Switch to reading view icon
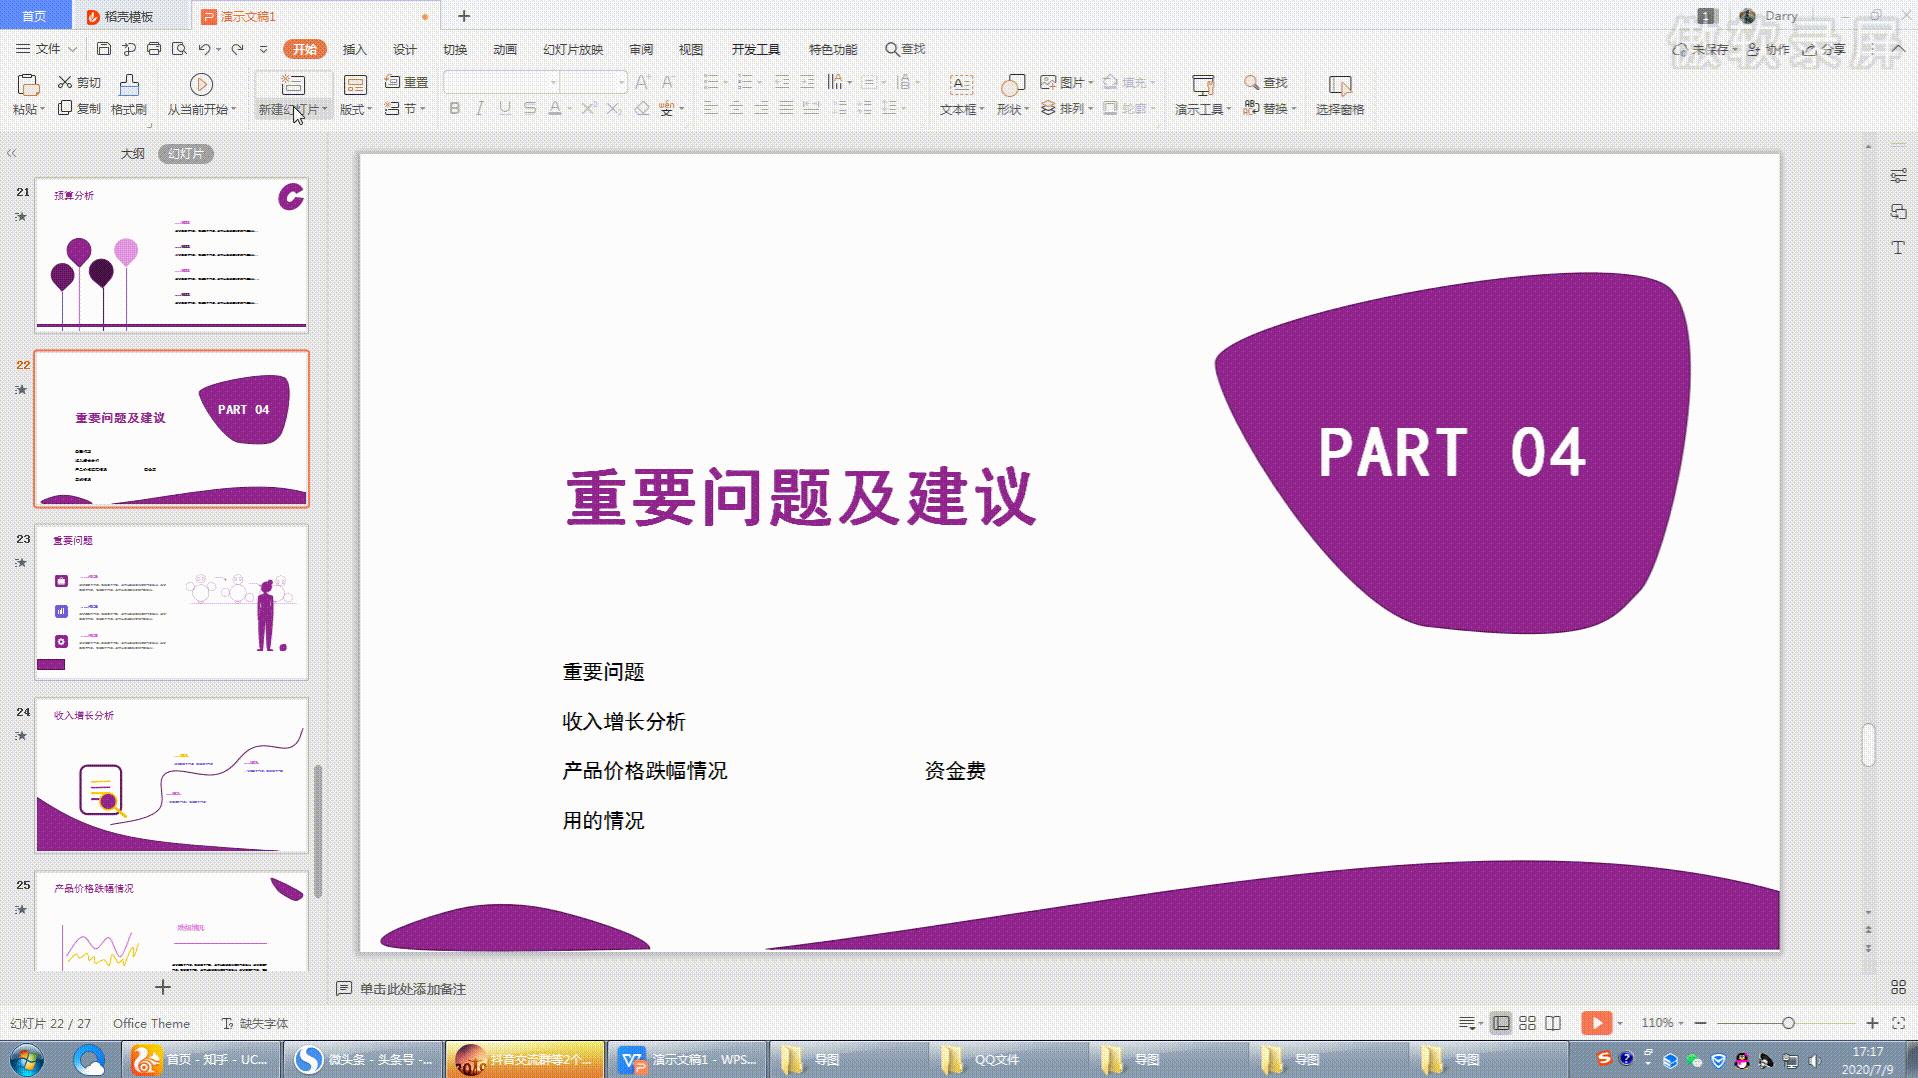 tap(1553, 1023)
